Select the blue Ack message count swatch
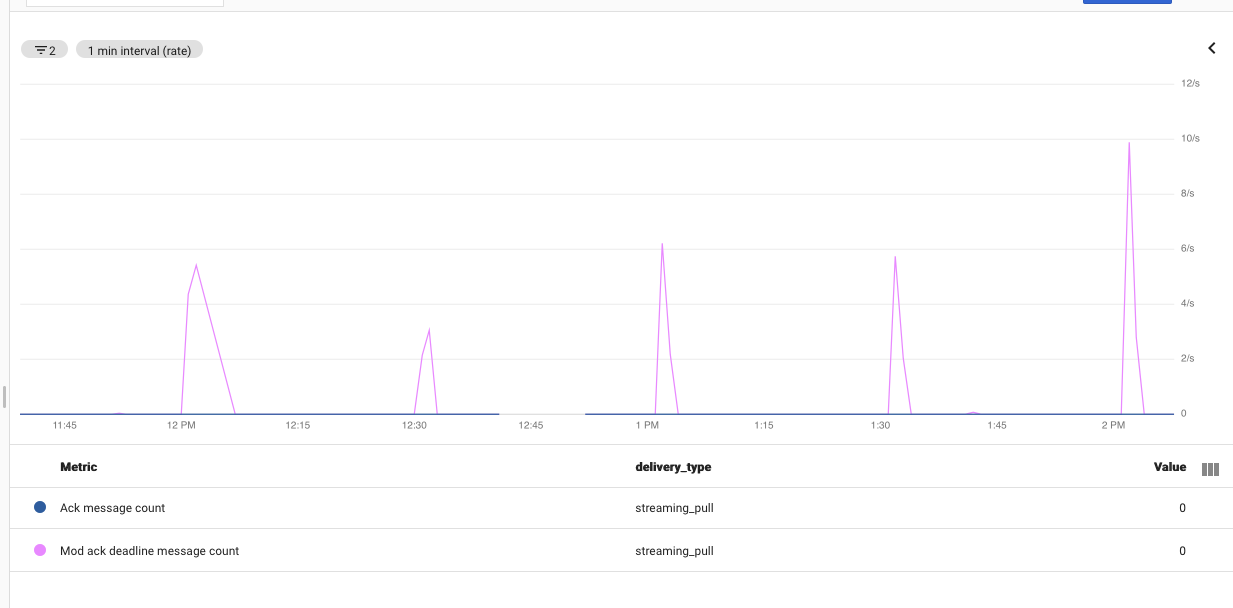This screenshot has height=608, width=1233. pos(40,508)
